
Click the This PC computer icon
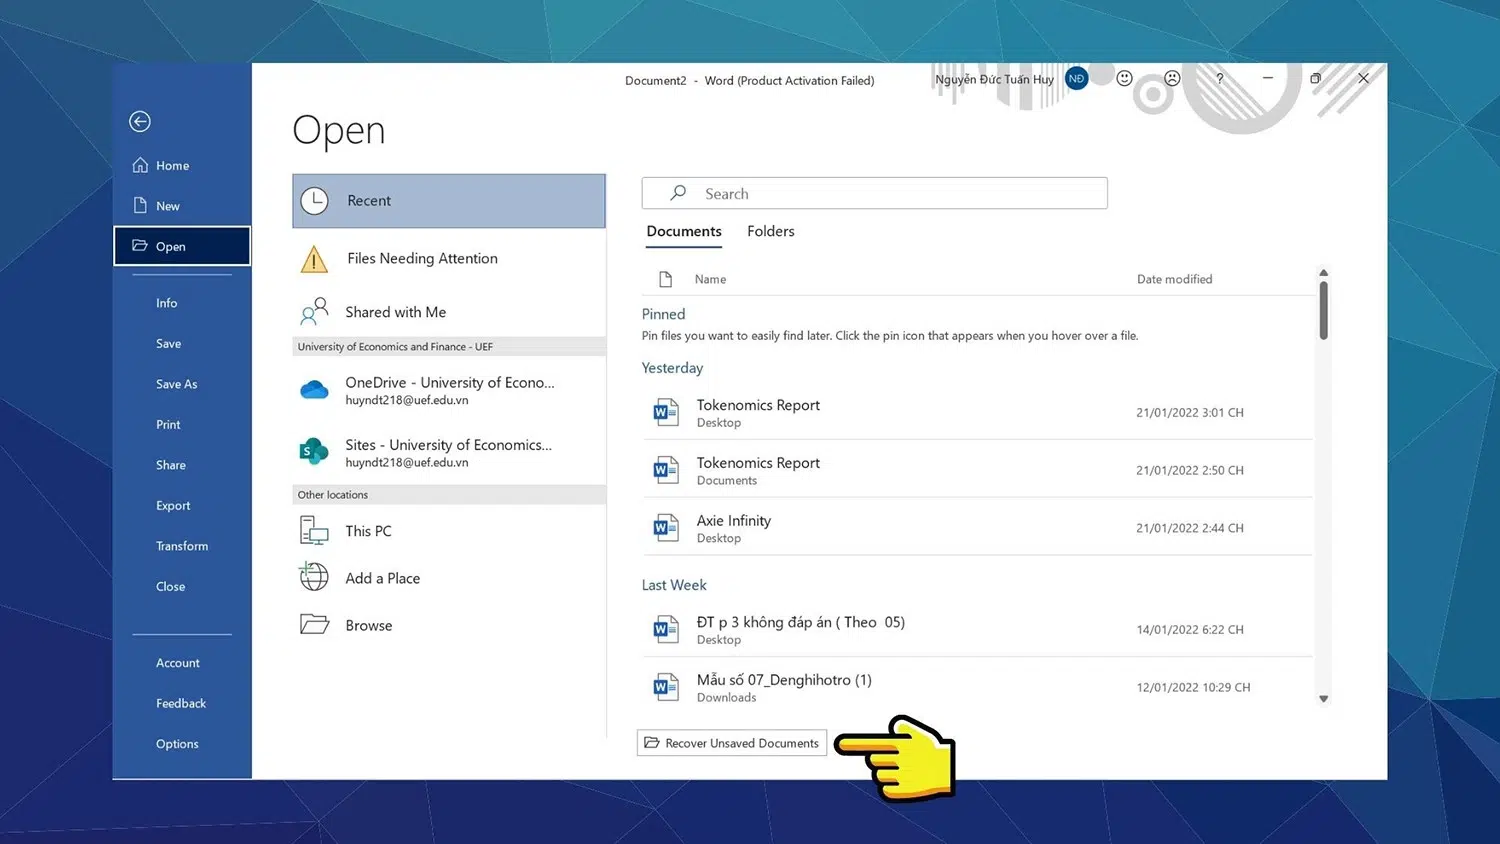coord(314,530)
